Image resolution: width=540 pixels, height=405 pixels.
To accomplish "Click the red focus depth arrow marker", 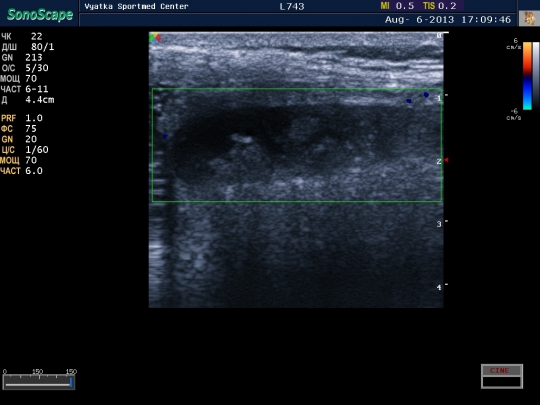I will (x=446, y=160).
